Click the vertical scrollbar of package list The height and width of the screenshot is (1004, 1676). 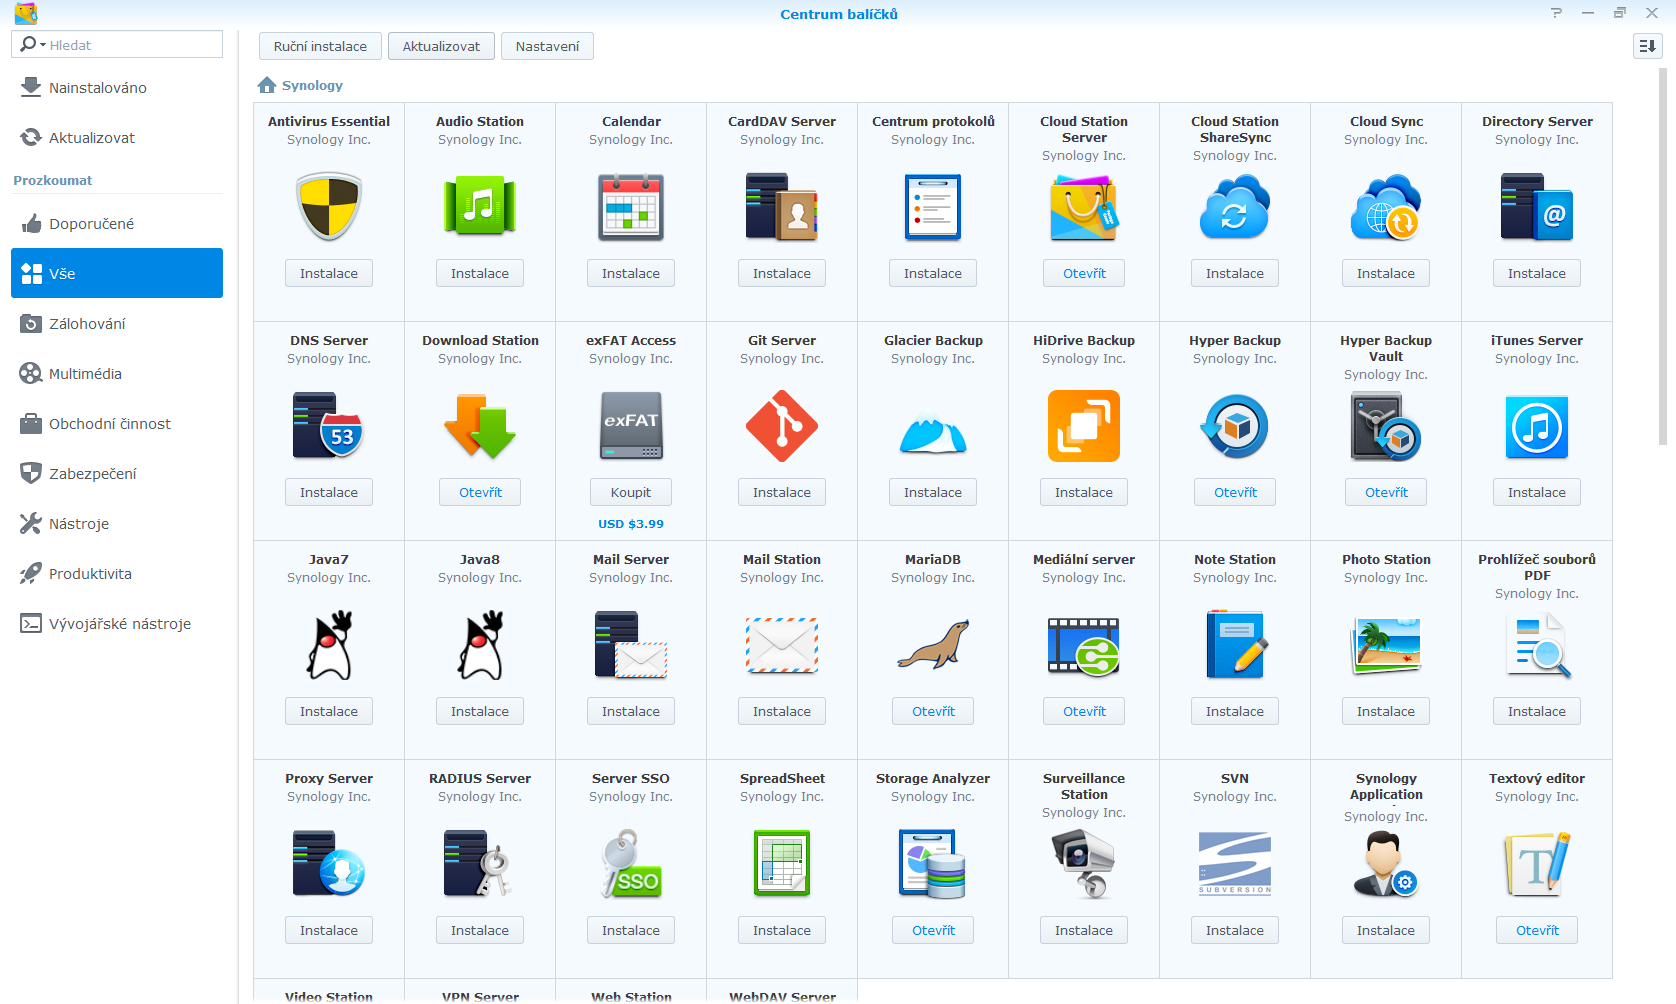point(1662,255)
